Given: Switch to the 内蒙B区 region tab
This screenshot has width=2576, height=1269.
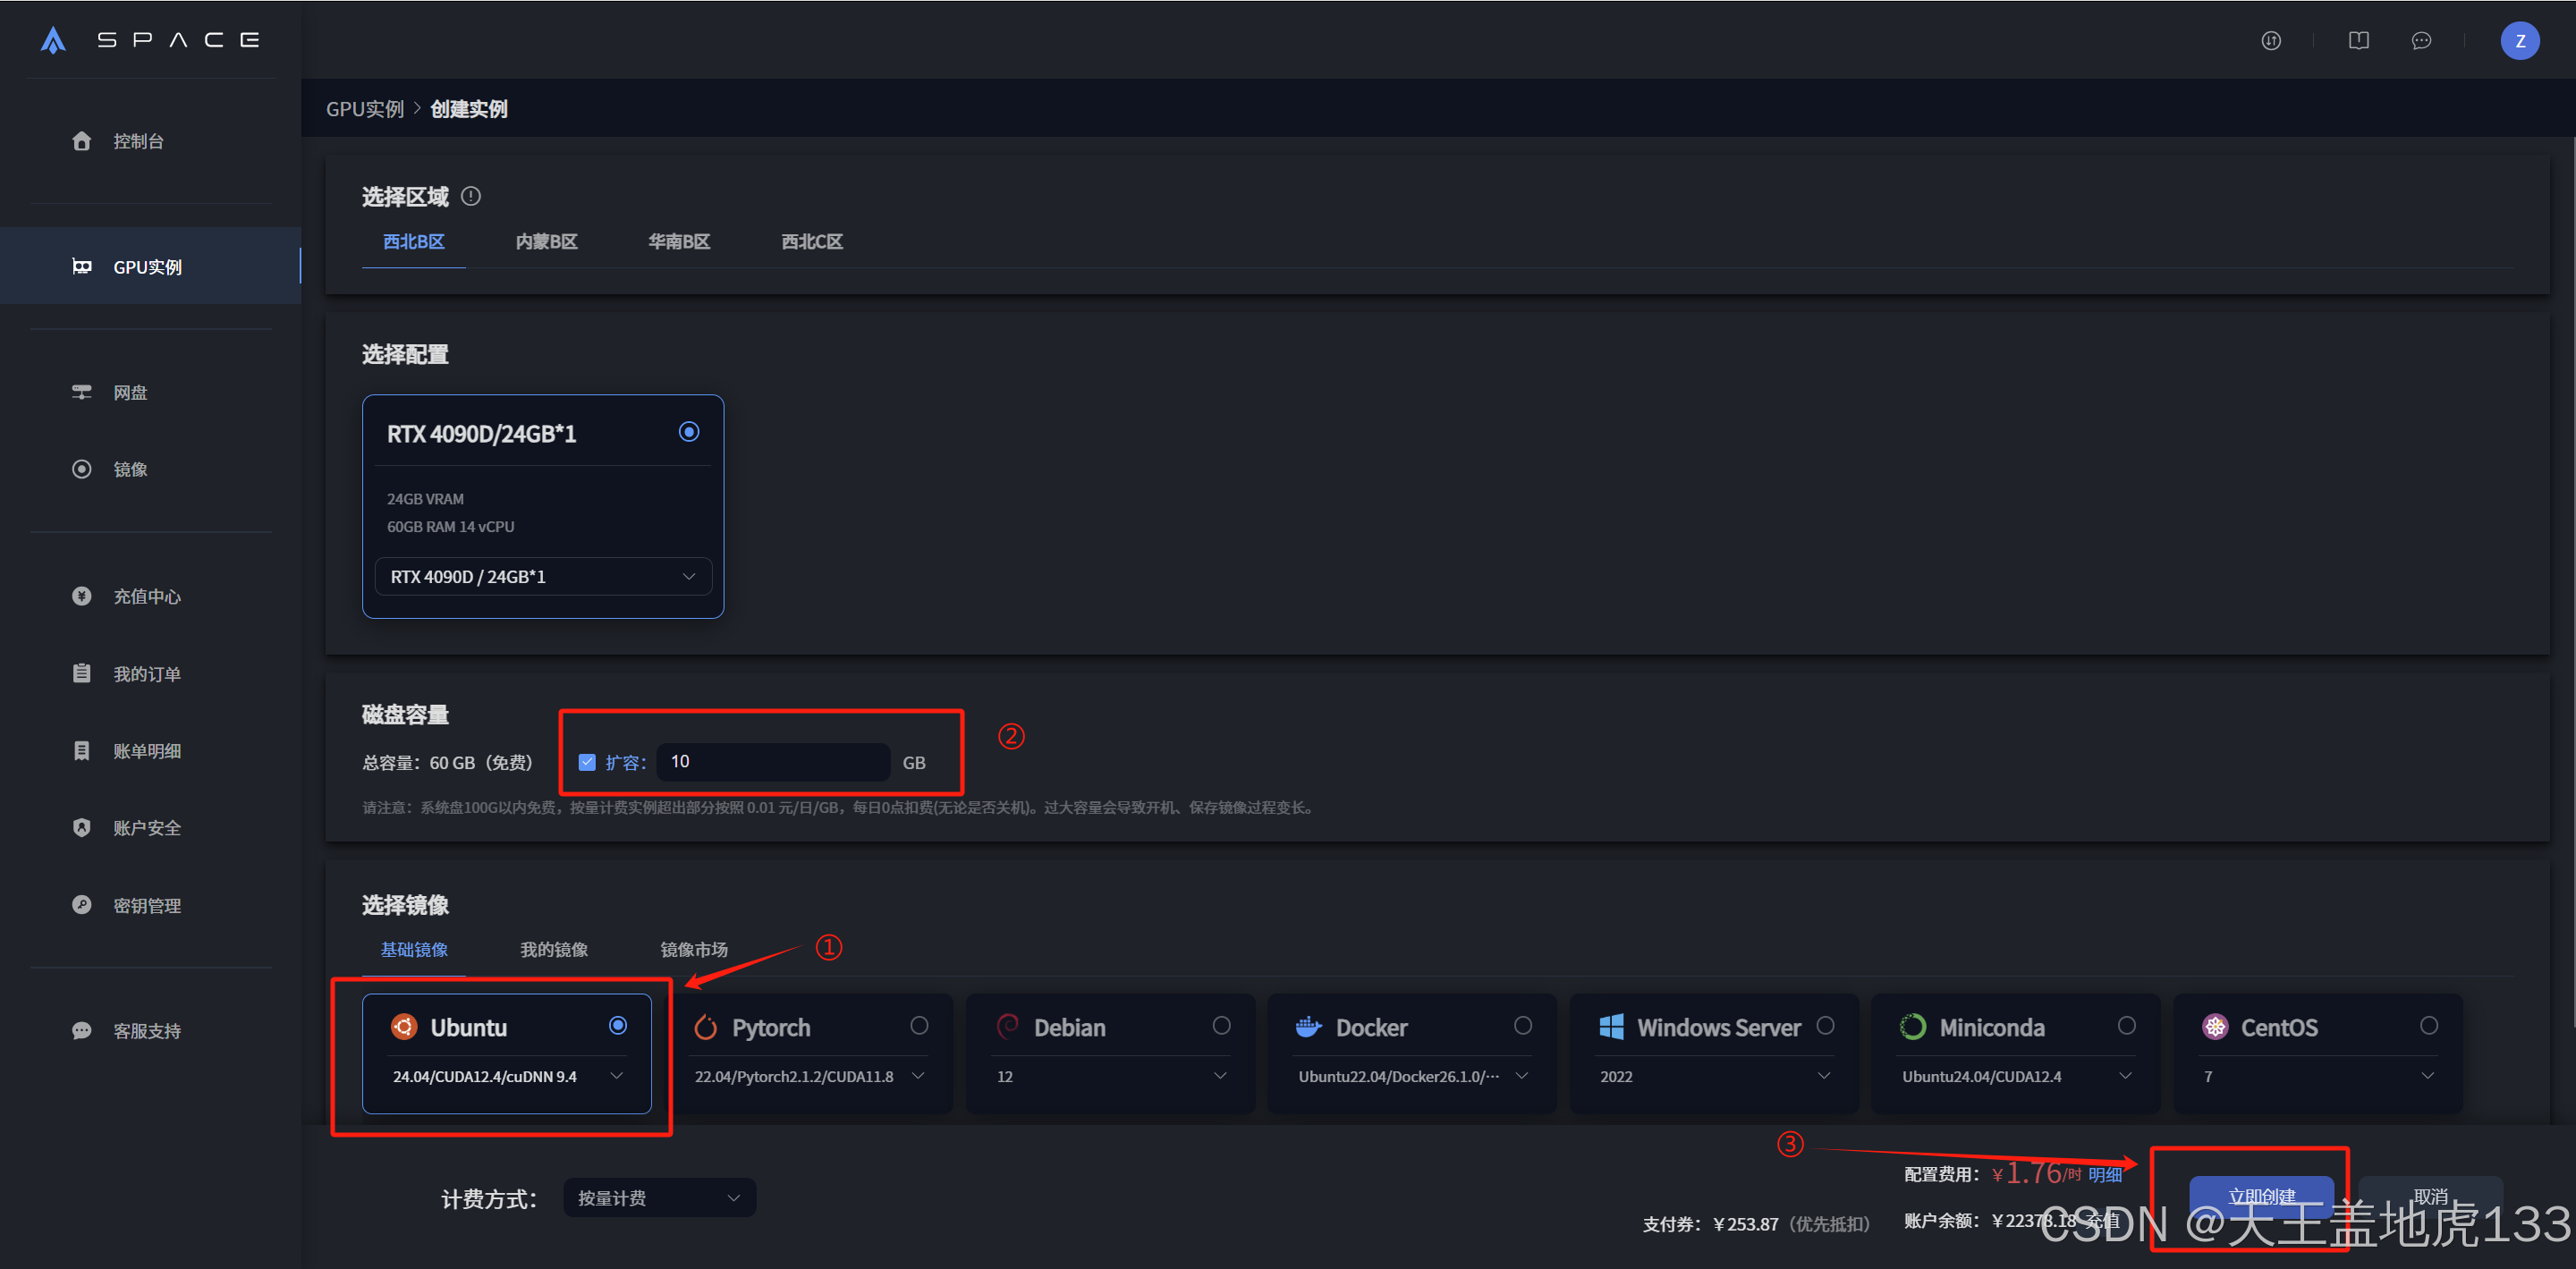Looking at the screenshot, I should point(546,242).
